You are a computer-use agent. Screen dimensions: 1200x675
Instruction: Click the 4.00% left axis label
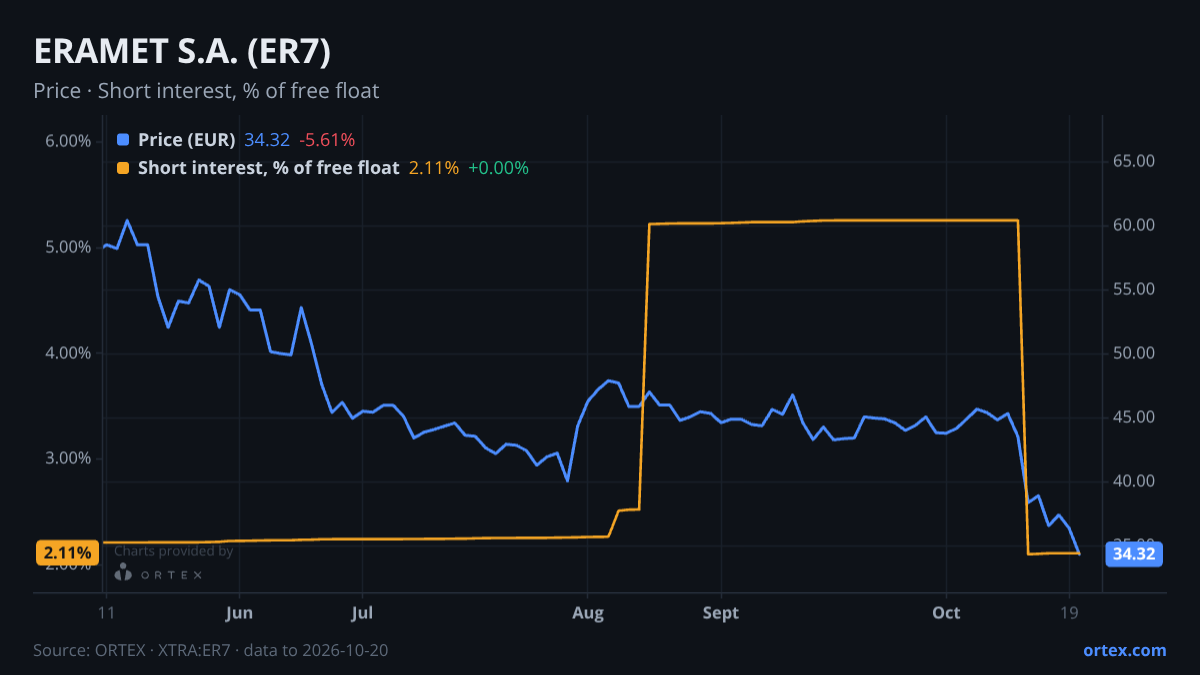point(68,353)
